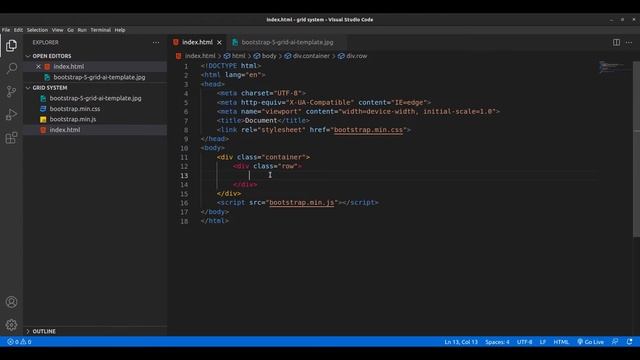
Task: Click Ln 13, Col 13 status entry
Action: [461, 342]
